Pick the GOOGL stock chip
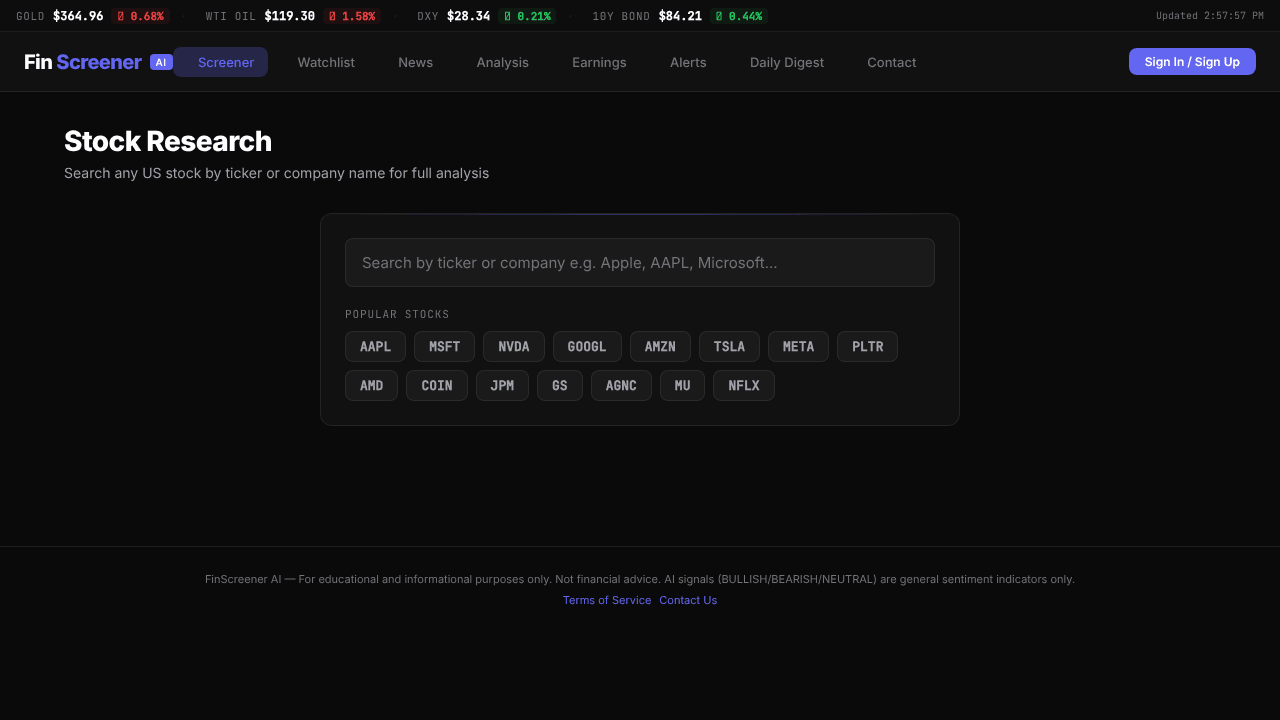 pyautogui.click(x=587, y=346)
